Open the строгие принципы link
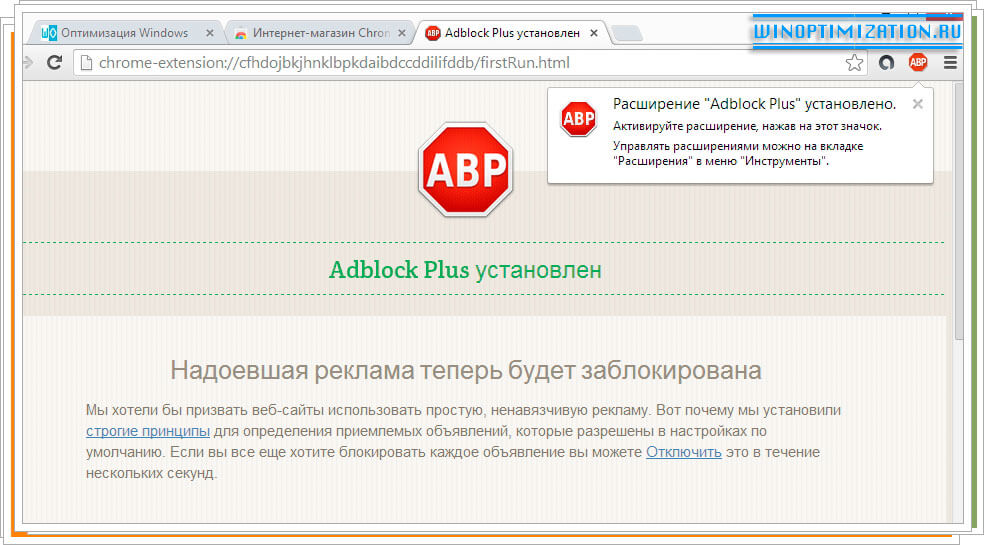 coord(147,431)
